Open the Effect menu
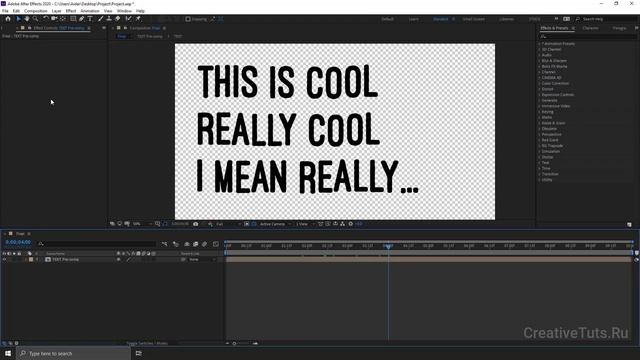The image size is (640, 360). 71,11
